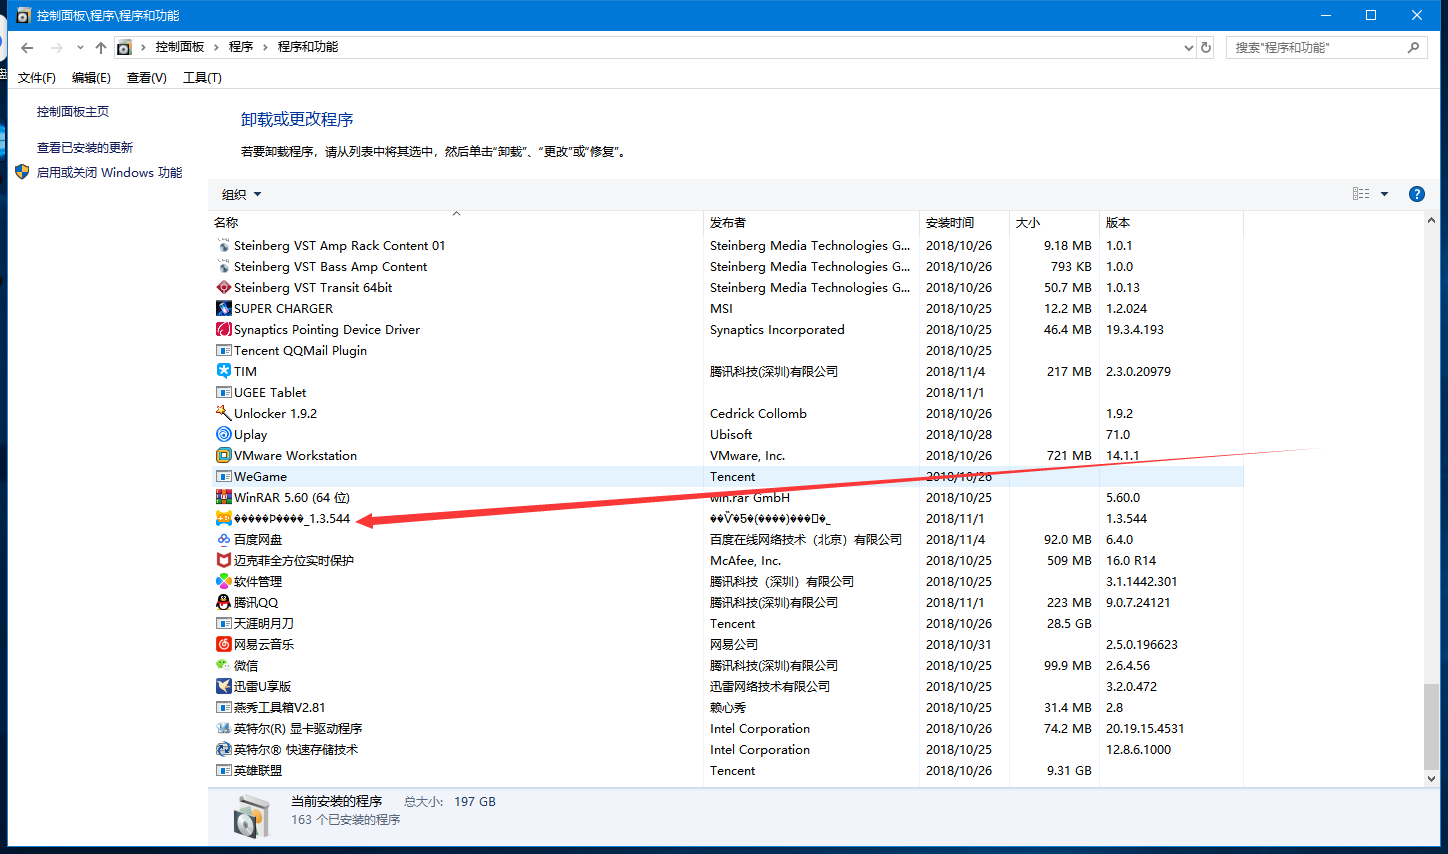Click the Steinberg VST Transit 64bit icon
The width and height of the screenshot is (1448, 854).
coord(224,287)
